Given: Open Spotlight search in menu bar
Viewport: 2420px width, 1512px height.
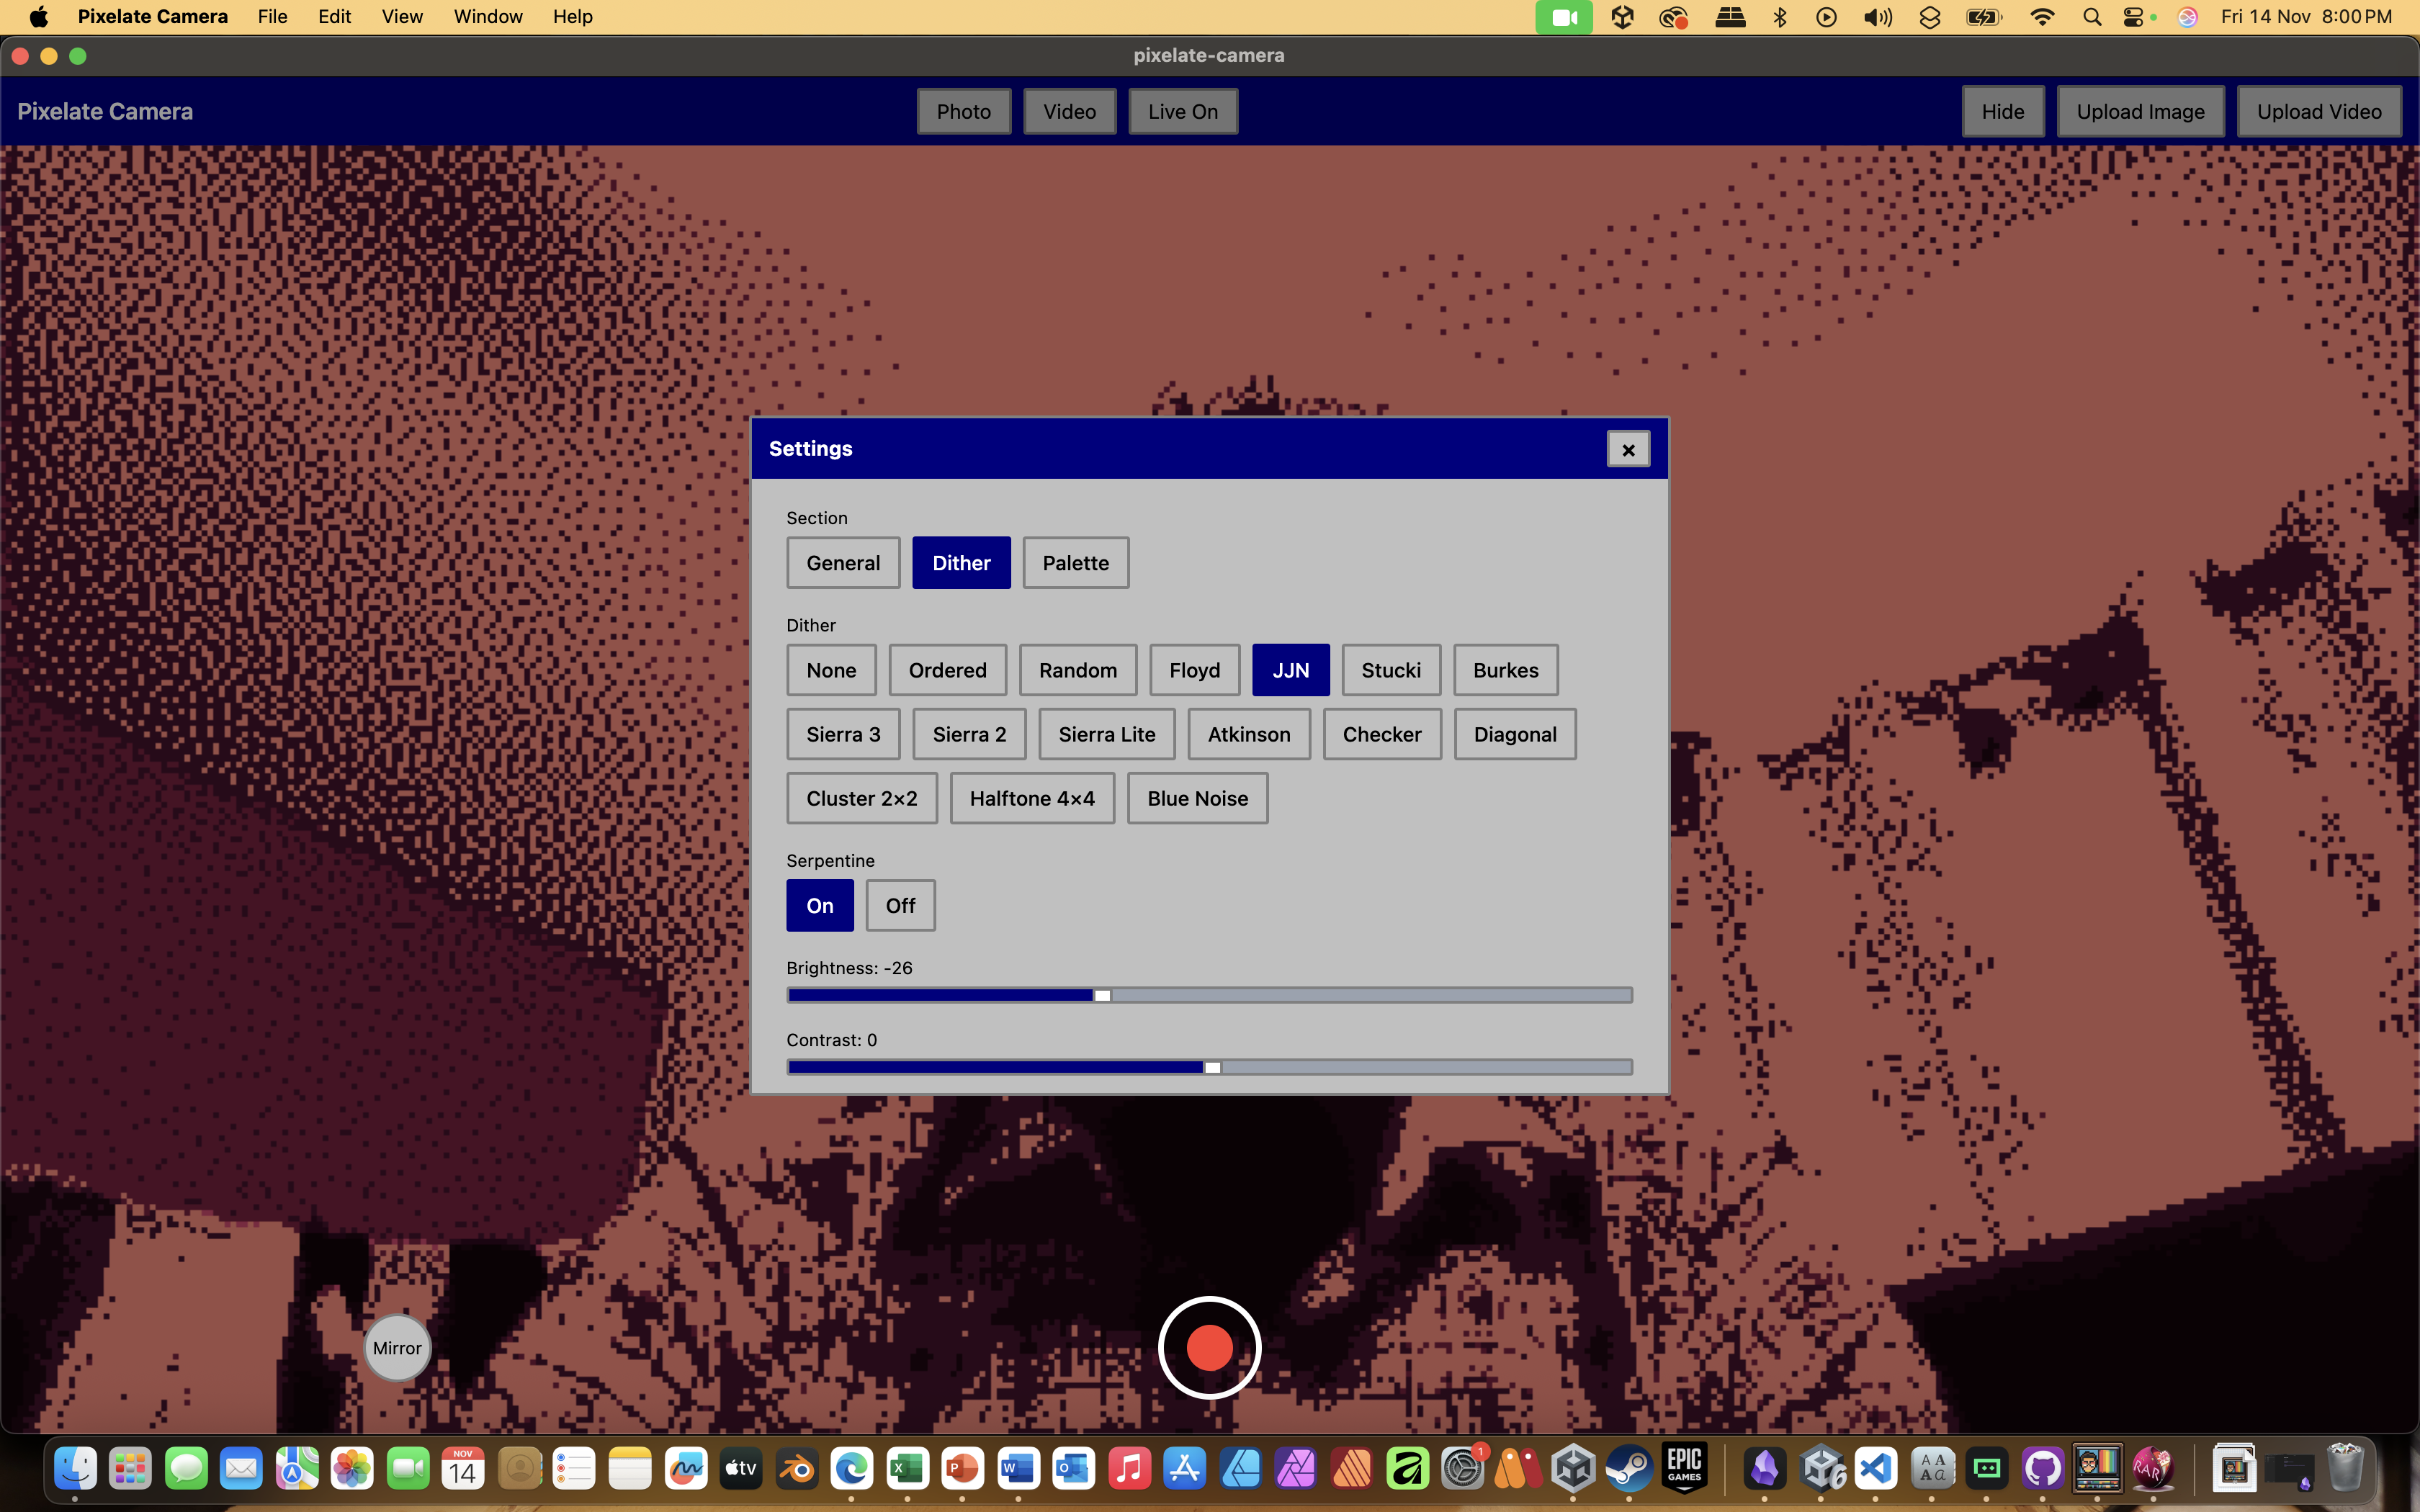Looking at the screenshot, I should point(2091,17).
